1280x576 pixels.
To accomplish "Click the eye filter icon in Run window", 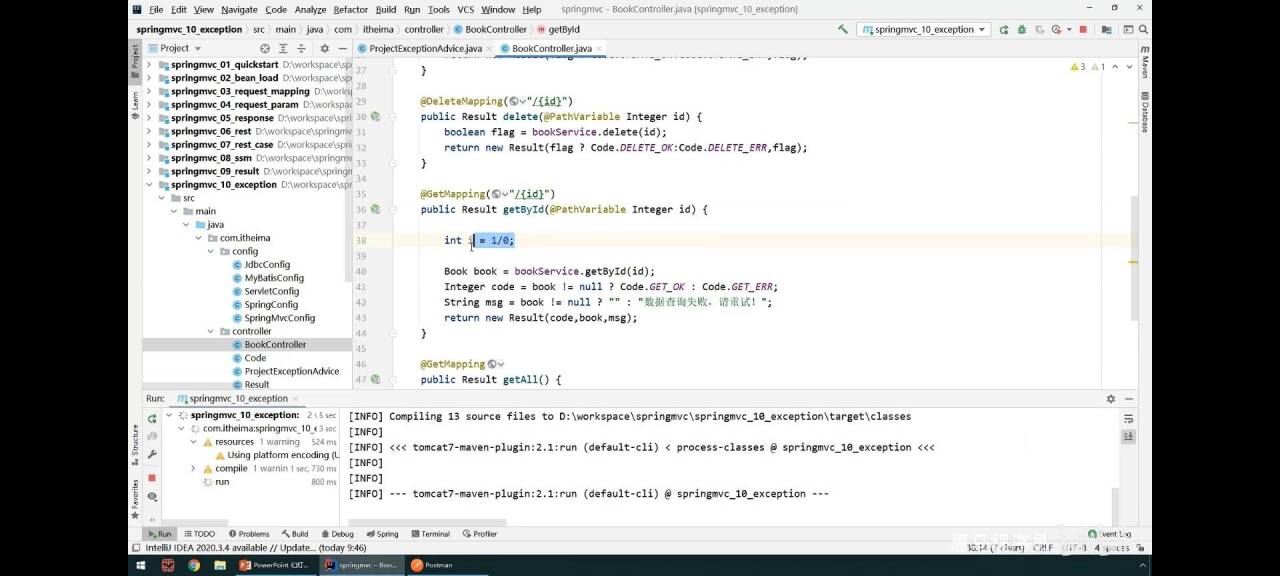I will tap(152, 496).
